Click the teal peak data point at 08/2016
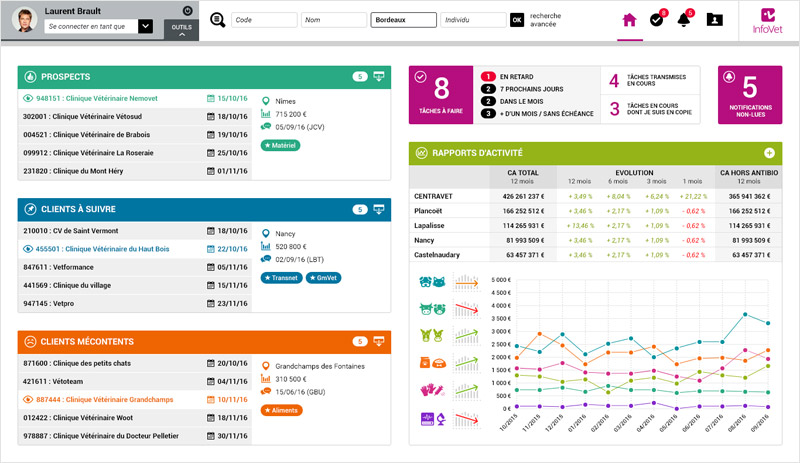800x463 pixels. pos(745,314)
